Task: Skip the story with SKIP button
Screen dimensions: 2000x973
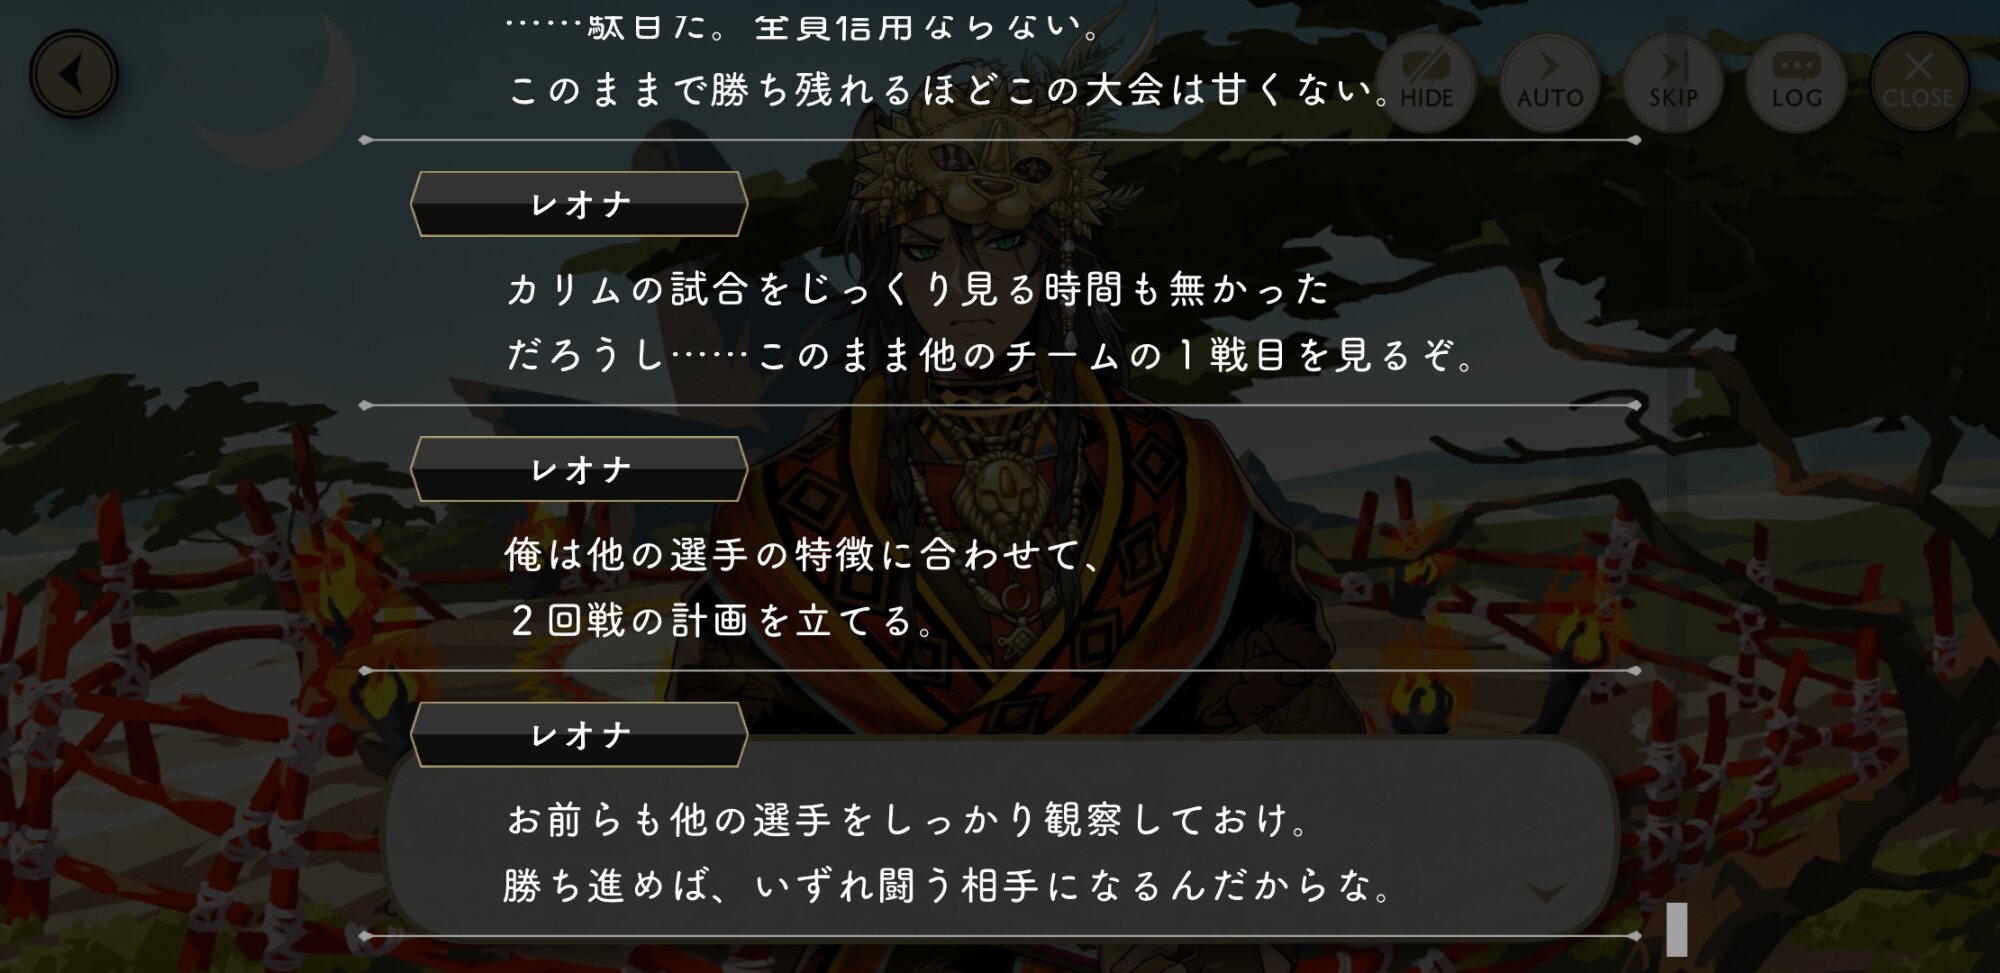Action: [1673, 82]
